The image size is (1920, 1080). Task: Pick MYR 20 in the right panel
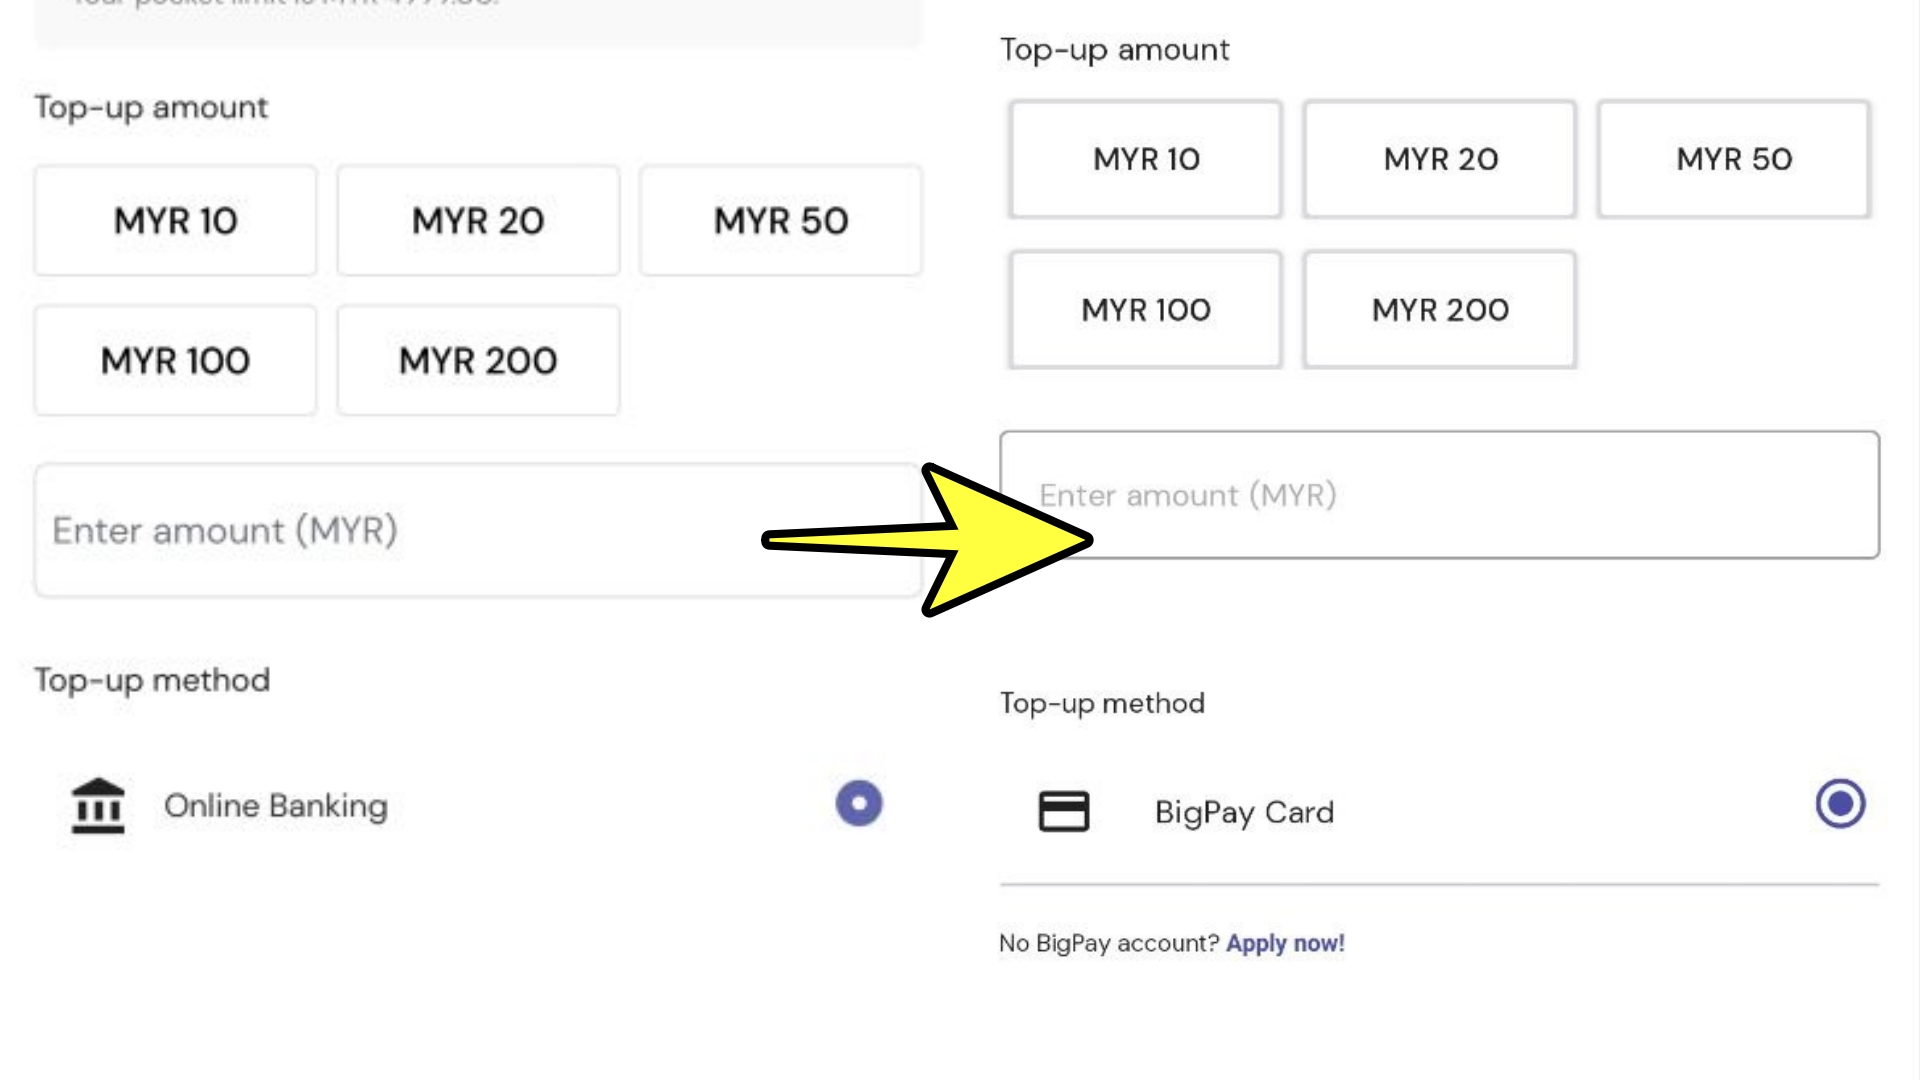point(1439,158)
